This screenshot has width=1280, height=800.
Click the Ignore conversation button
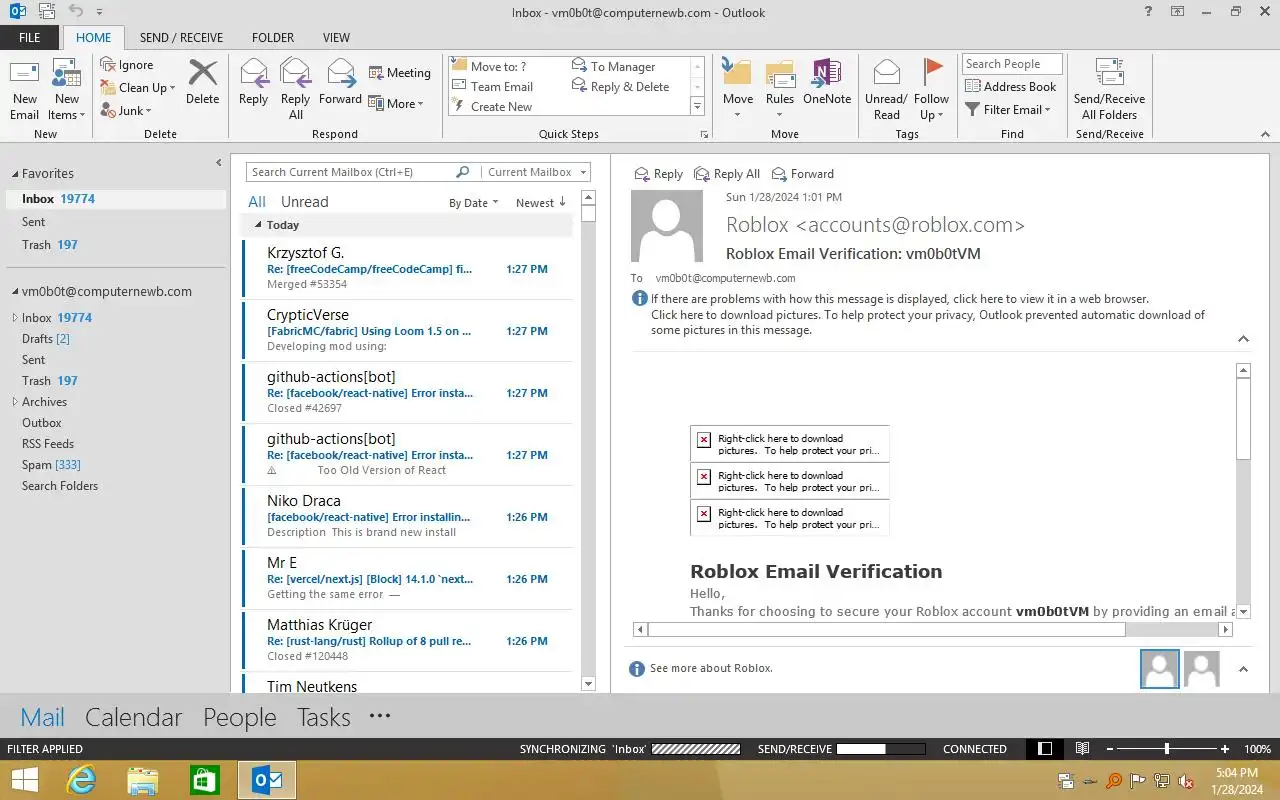coord(127,65)
